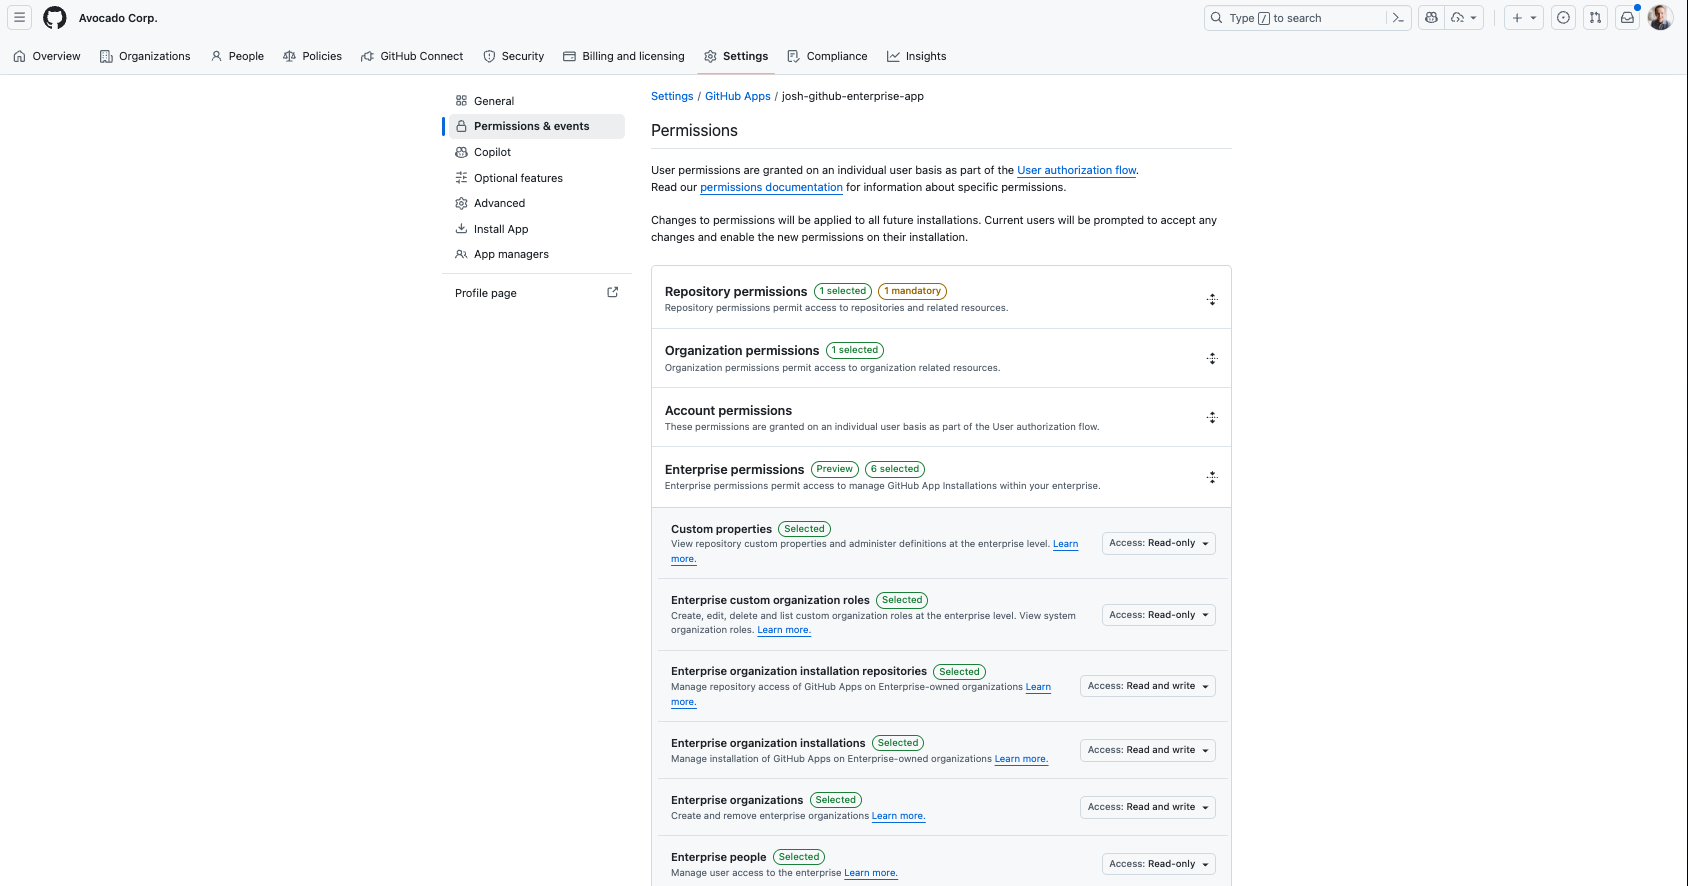Open the hamburger navigation menu
The height and width of the screenshot is (886, 1688).
tap(19, 17)
